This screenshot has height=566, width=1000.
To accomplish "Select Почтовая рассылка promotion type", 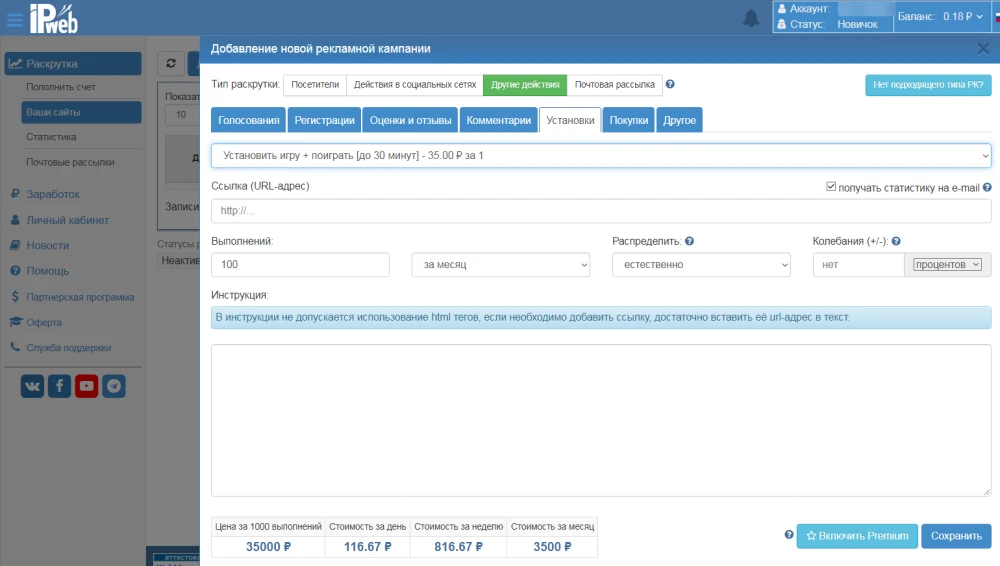I will click(x=614, y=85).
